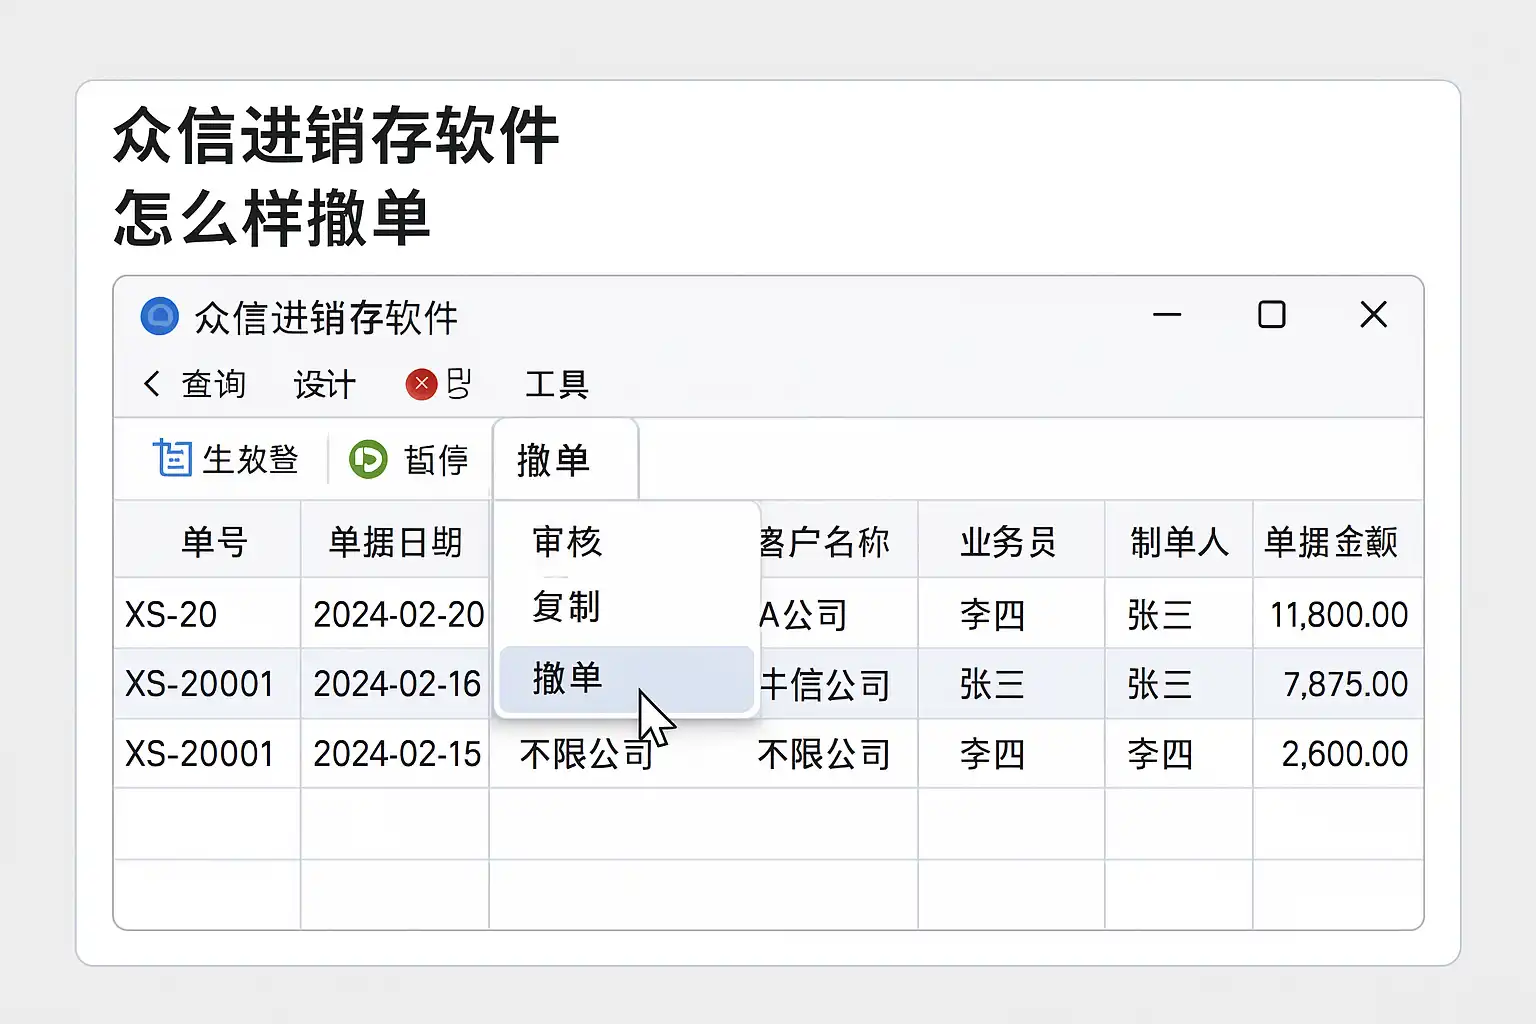Close the 众信进销存软件 window
Viewport: 1536px width, 1024px height.
pos(1373,315)
